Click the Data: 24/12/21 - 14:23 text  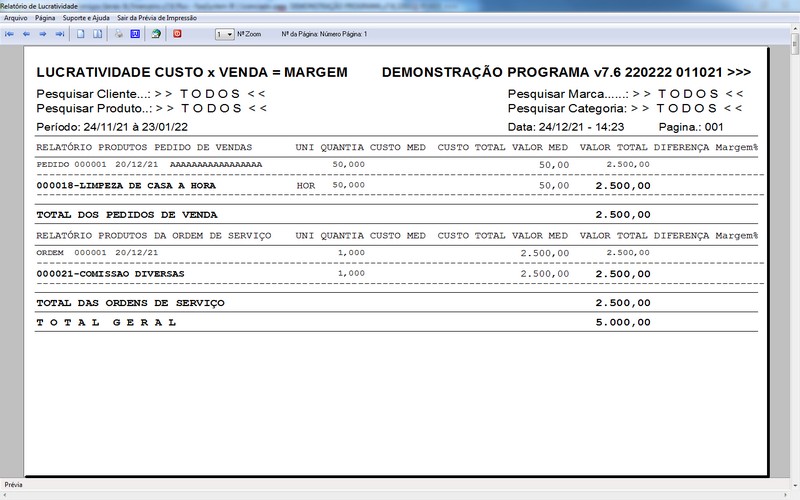point(566,127)
